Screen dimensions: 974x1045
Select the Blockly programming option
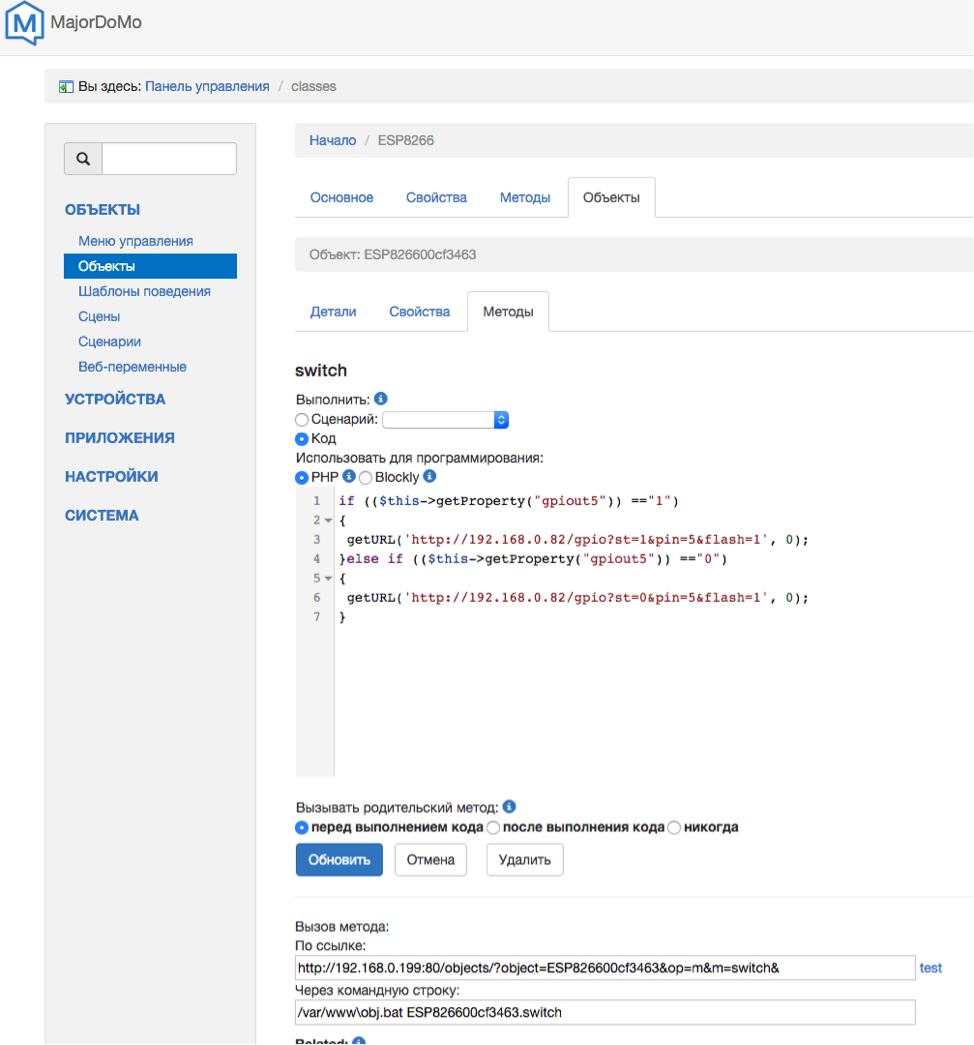coord(366,478)
